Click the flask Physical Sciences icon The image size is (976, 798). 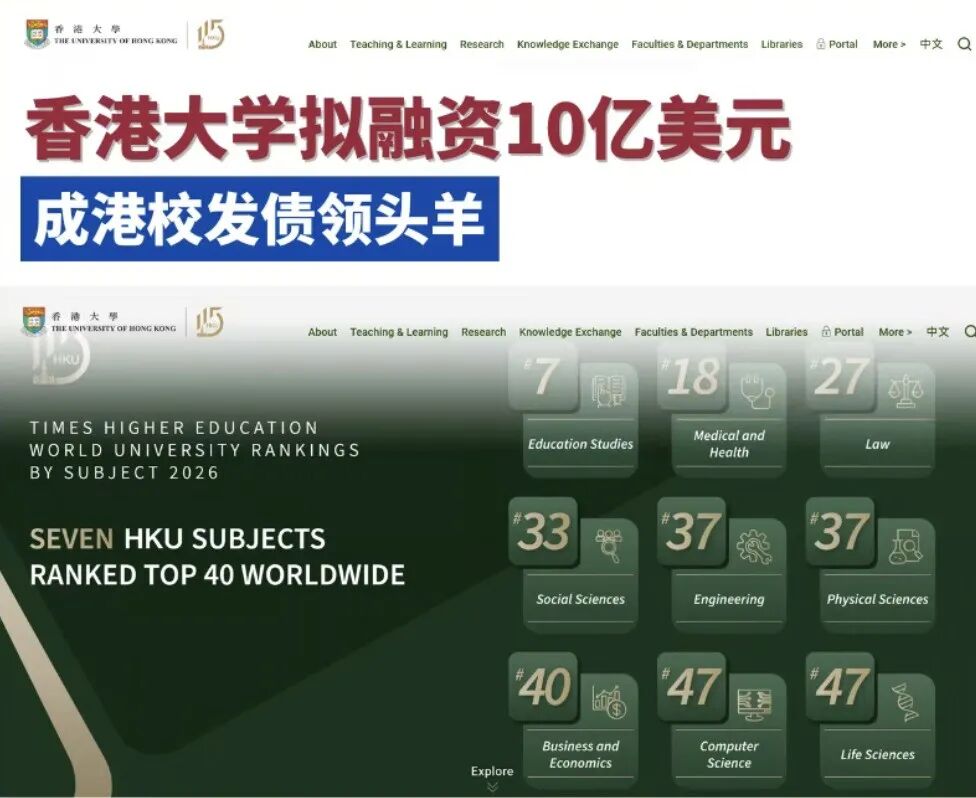click(906, 547)
